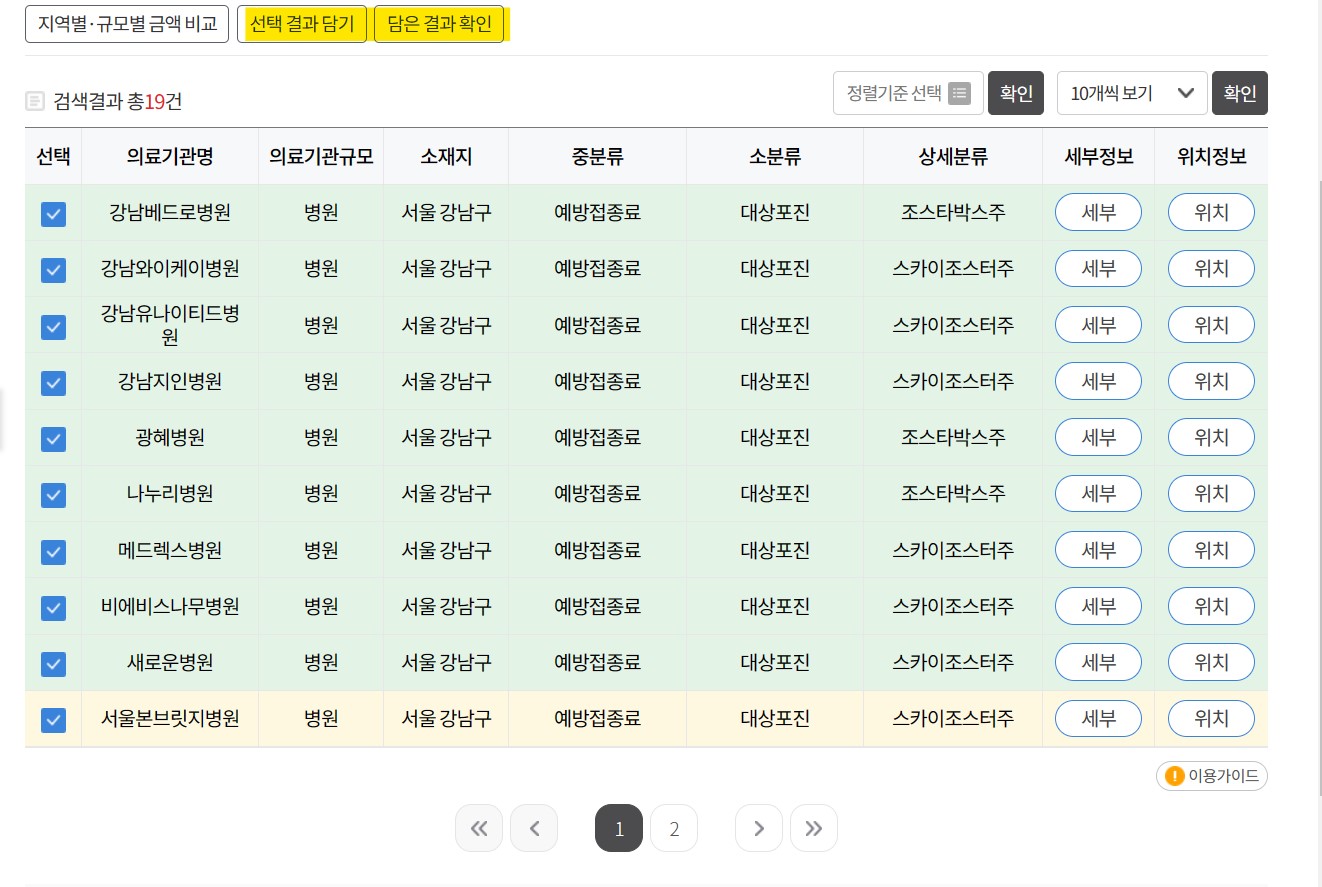The image size is (1322, 887).
Task: Expand the view-count chevron arrow
Action: (1186, 93)
